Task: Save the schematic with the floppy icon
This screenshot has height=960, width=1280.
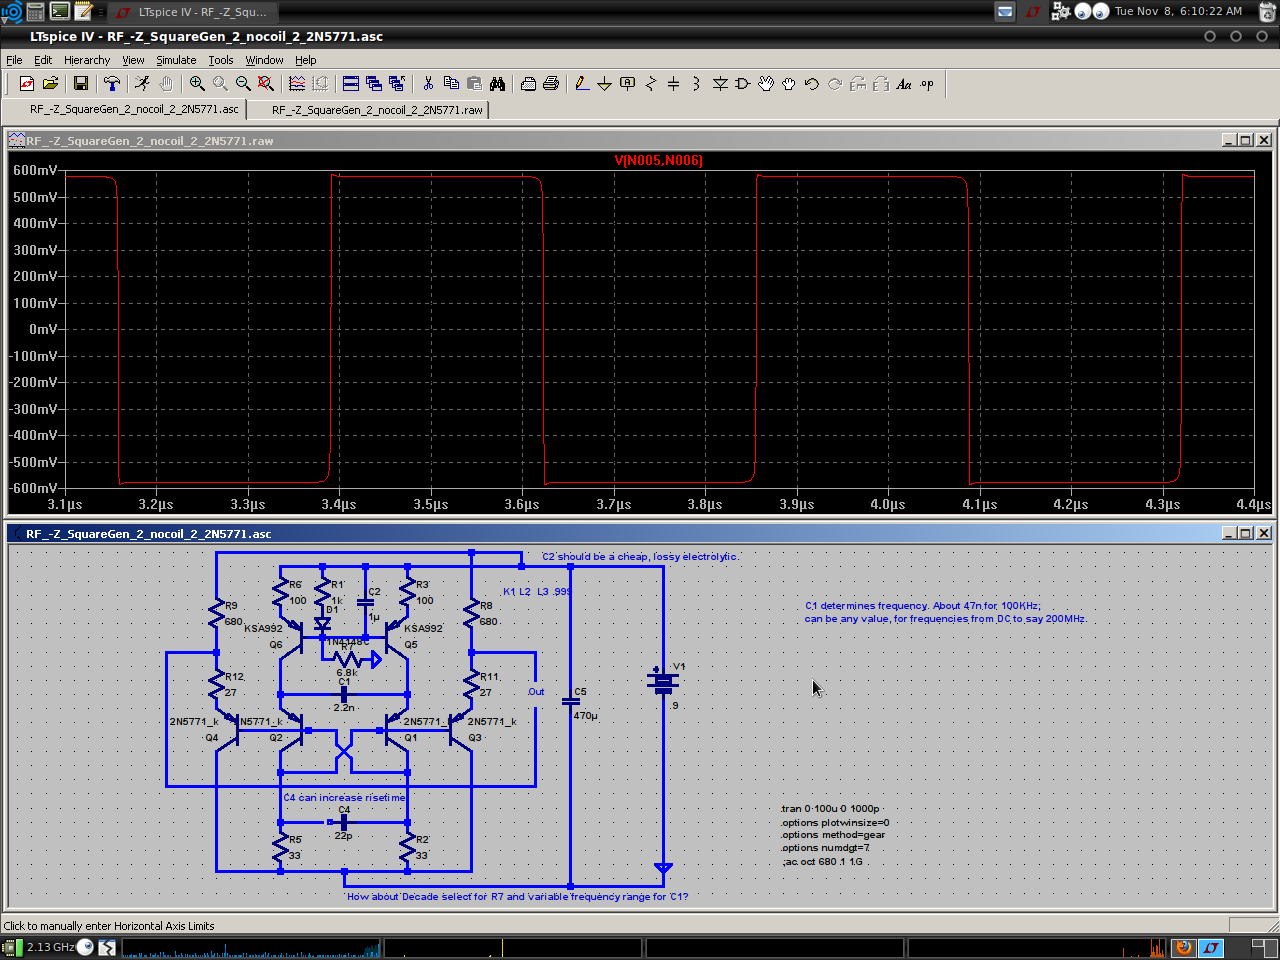Action: coord(81,84)
